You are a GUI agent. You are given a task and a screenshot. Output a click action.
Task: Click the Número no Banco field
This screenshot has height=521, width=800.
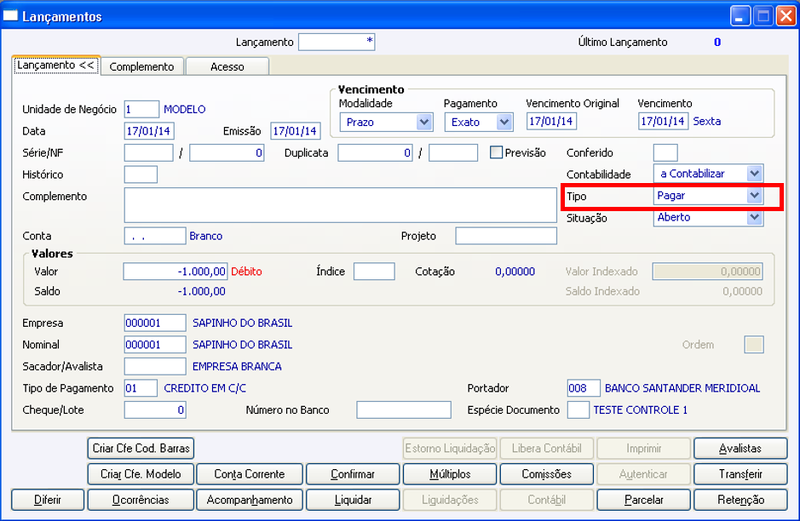(x=404, y=410)
